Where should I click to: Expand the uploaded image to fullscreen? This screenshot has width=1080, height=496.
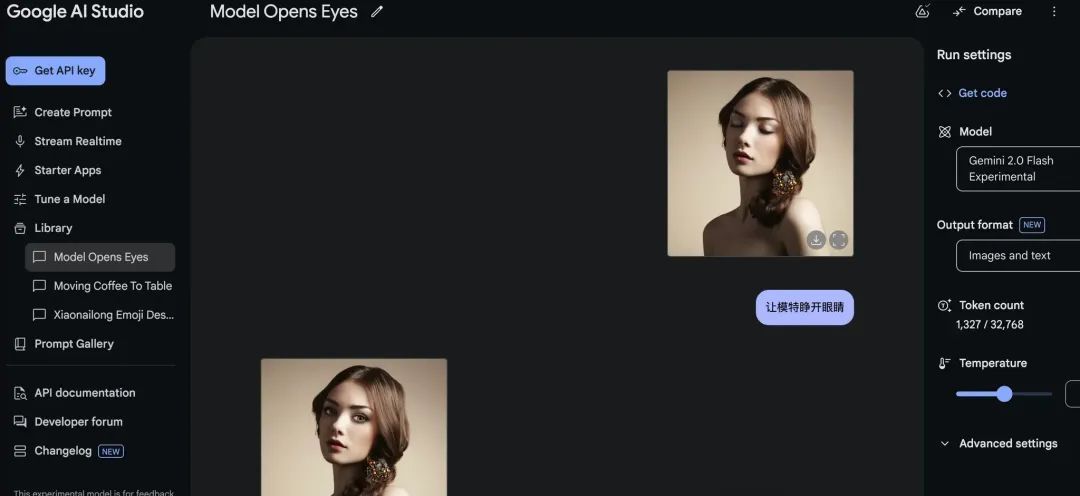click(x=839, y=239)
